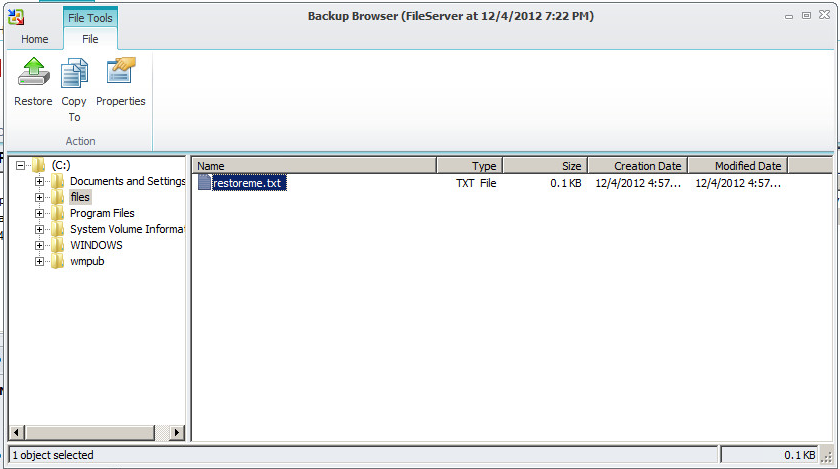840x469 pixels.
Task: Open the Properties icon
Action: pyautogui.click(x=121, y=70)
